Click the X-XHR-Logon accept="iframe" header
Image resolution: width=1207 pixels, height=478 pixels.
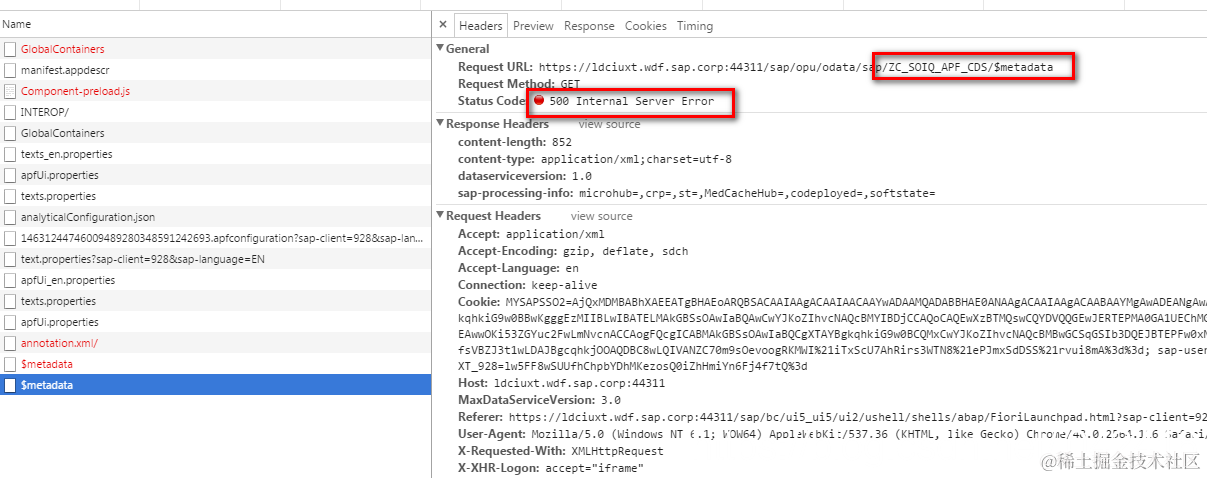click(x=551, y=468)
